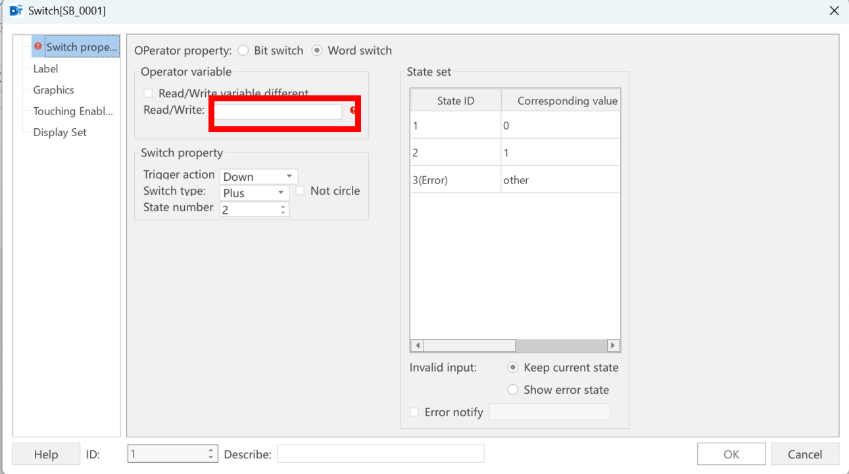The image size is (849, 474).
Task: Enable Read/Write variable different checkbox
Action: [x=148, y=93]
